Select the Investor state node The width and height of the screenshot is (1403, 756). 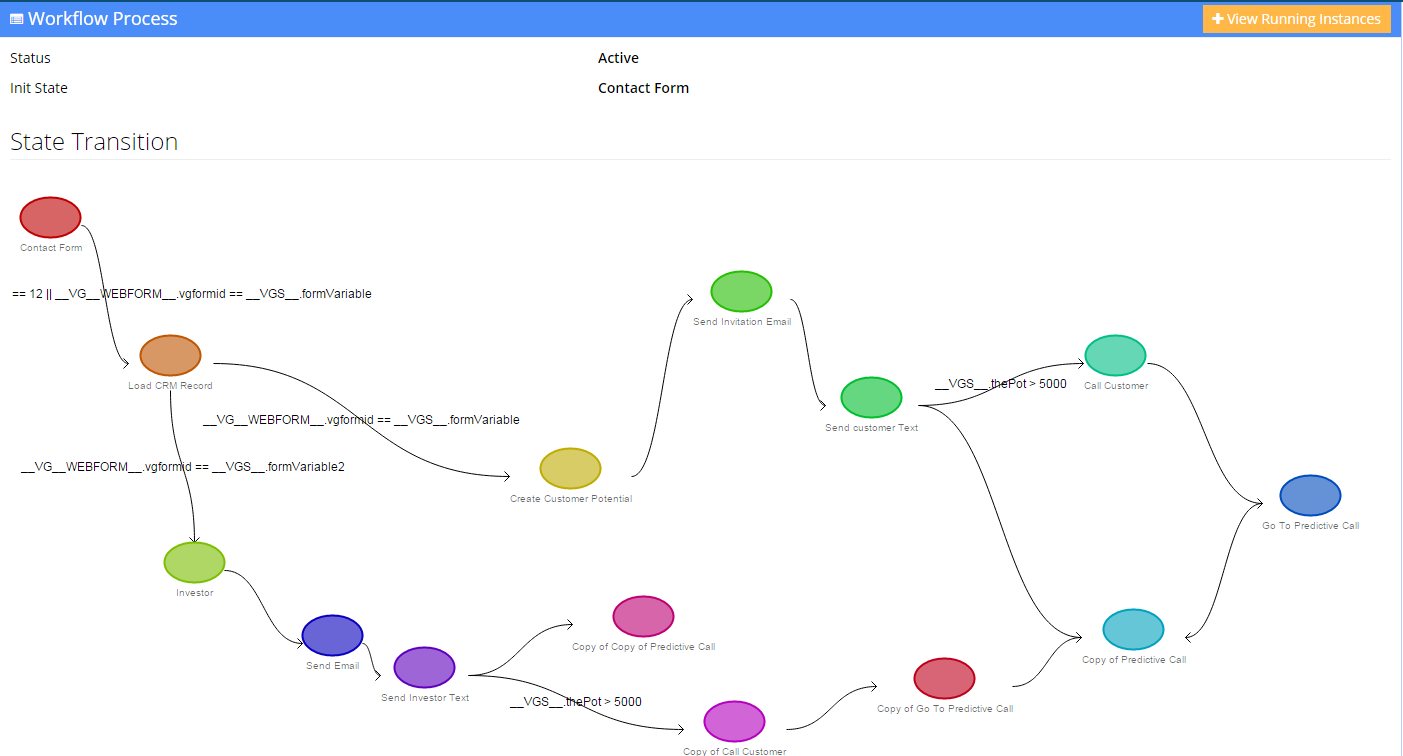coord(193,562)
